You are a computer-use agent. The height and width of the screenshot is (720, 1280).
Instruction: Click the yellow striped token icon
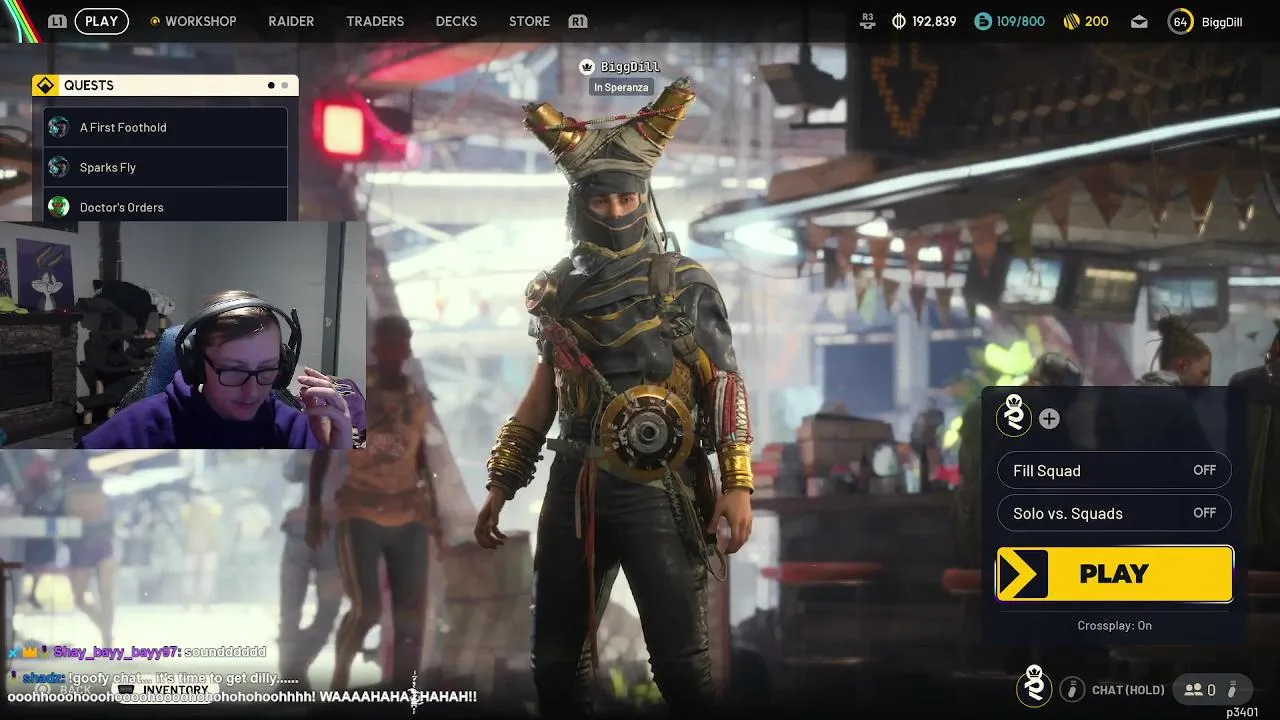click(1071, 21)
